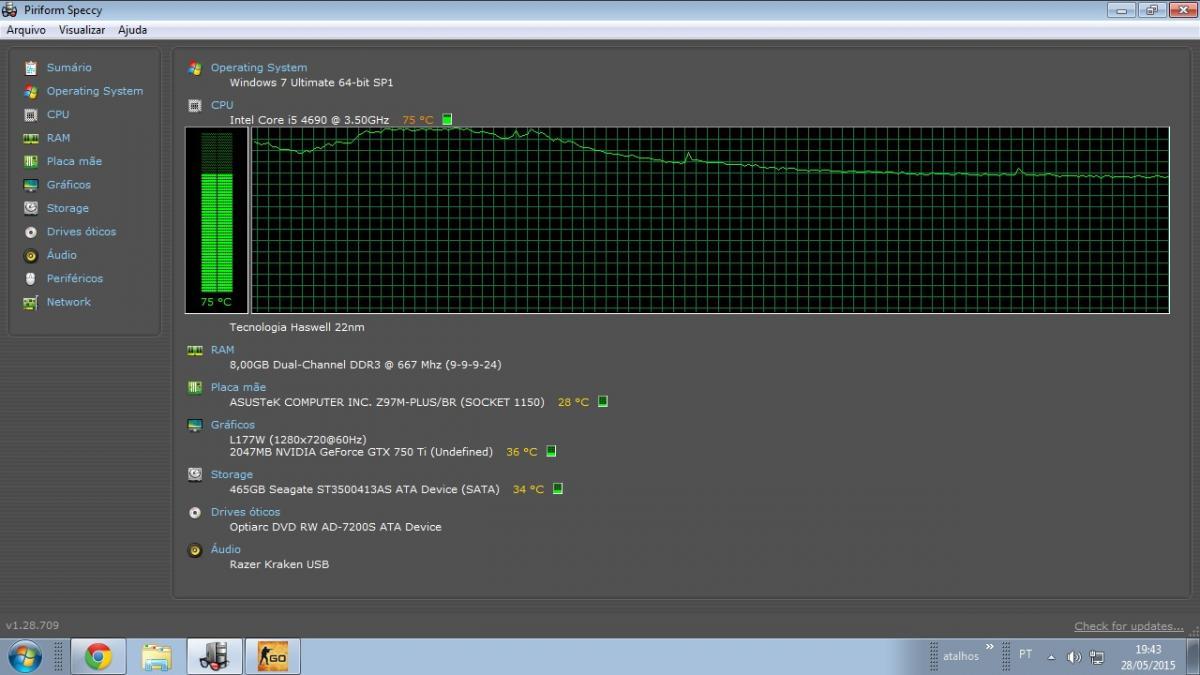Click the monitor icon beside main panel Gráficos heading
This screenshot has width=1200, height=675.
coord(195,425)
